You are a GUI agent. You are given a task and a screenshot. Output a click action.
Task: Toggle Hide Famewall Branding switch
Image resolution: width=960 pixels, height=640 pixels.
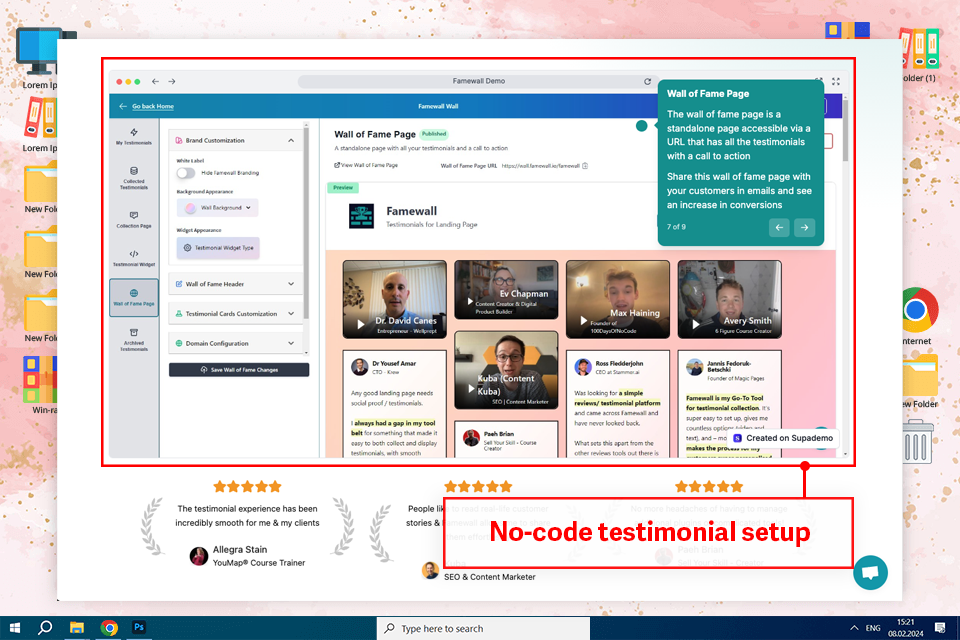(186, 173)
